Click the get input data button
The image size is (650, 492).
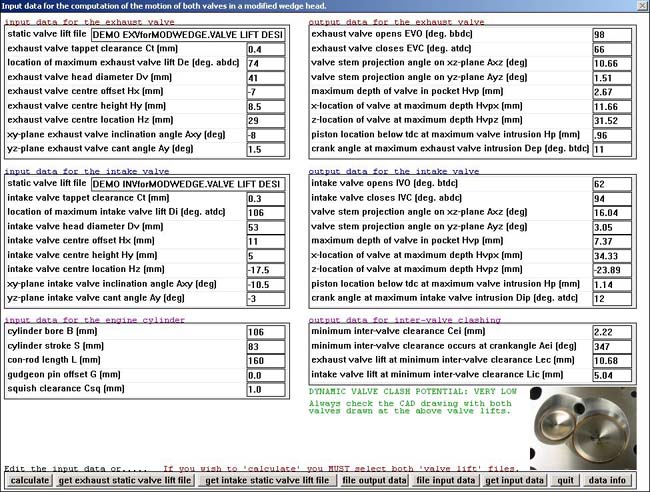514,480
